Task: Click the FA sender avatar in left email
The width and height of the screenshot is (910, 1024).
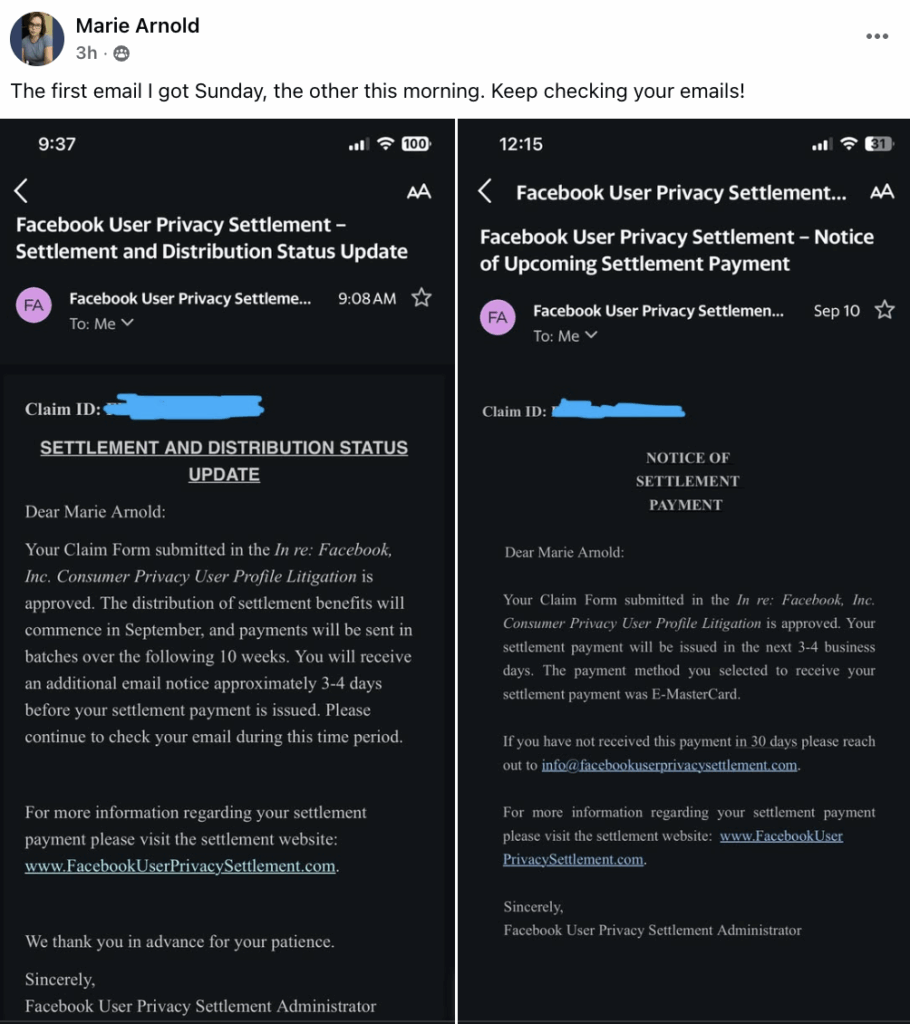Action: point(35,305)
